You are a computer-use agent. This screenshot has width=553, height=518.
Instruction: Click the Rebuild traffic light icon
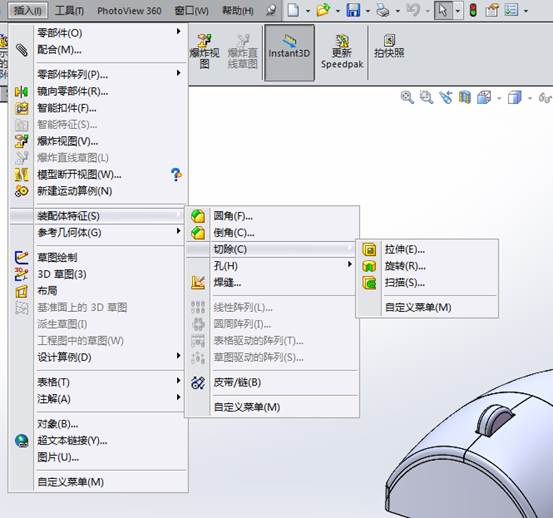(473, 10)
